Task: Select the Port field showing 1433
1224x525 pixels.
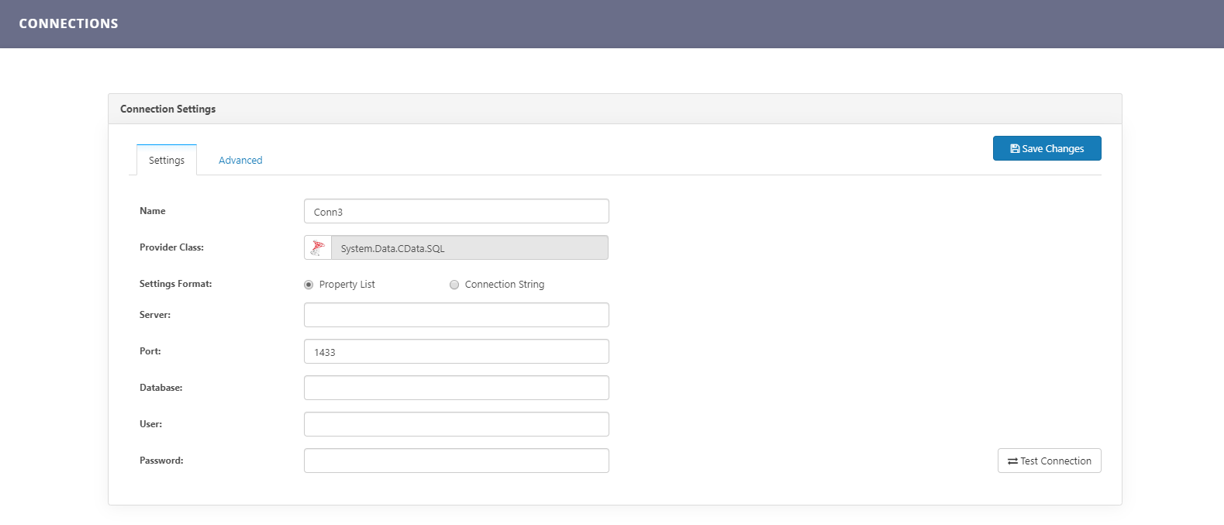Action: pos(456,352)
